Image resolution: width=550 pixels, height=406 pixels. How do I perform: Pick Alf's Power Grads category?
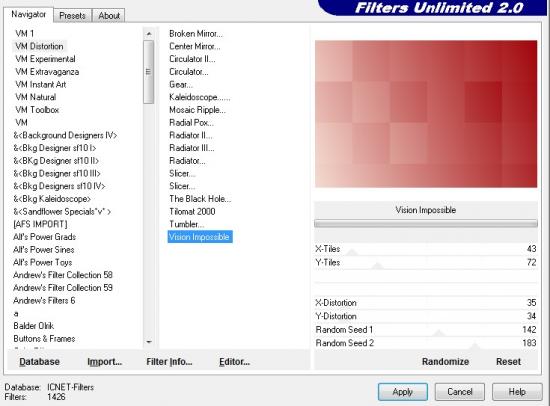45,237
